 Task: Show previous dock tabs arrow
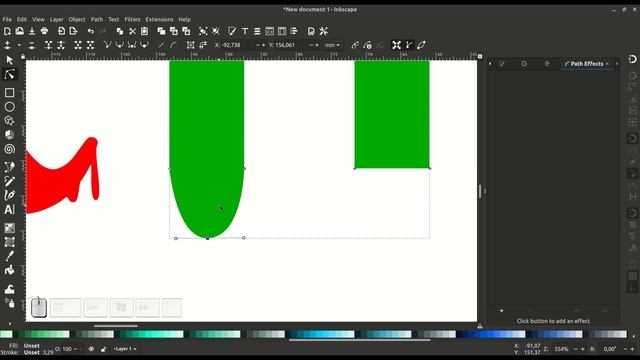(490, 64)
